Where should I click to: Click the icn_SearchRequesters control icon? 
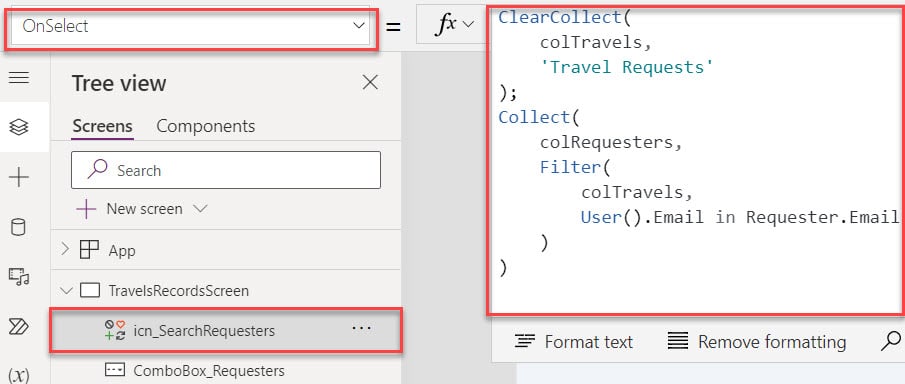[115, 330]
